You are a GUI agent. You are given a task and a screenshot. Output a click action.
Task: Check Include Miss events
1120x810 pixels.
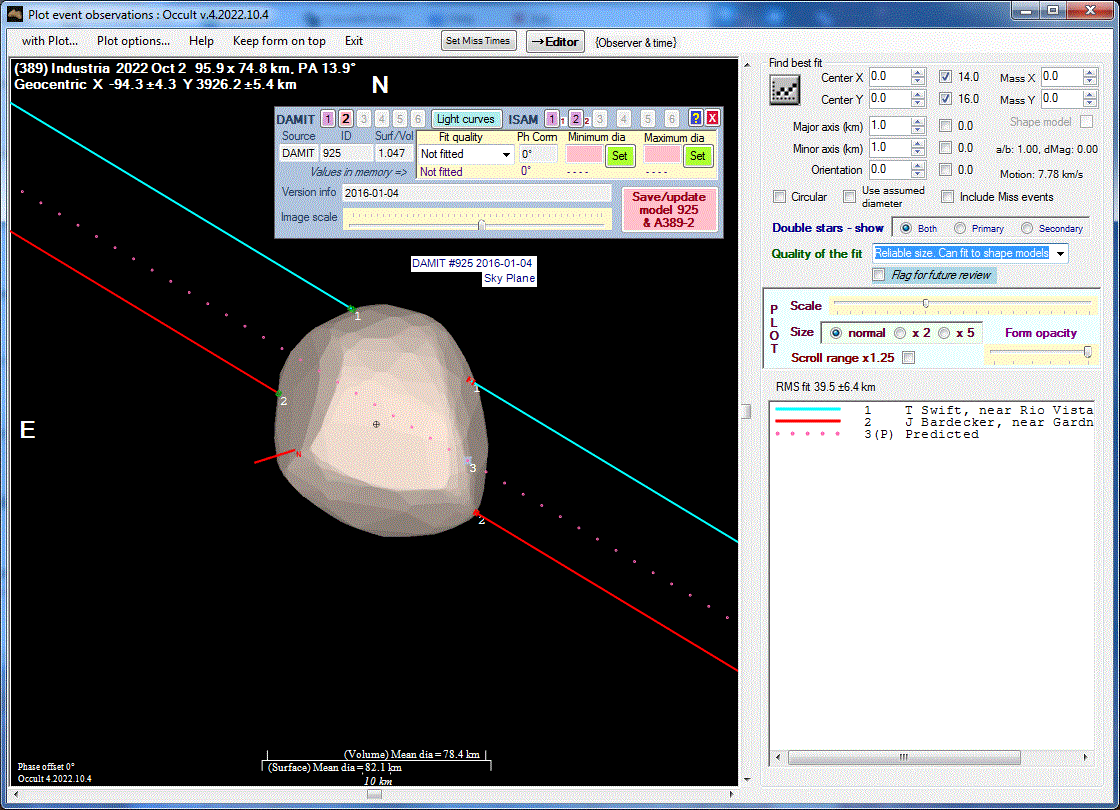click(948, 197)
